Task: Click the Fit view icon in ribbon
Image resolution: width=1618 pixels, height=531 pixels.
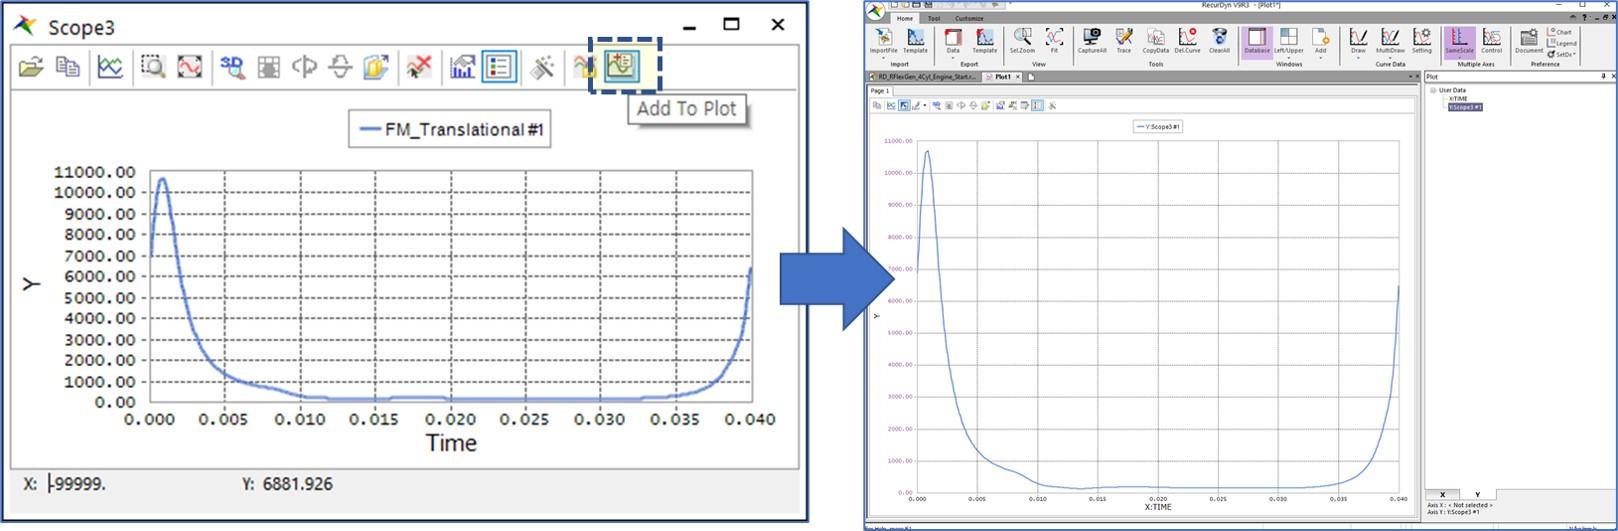Action: (1054, 40)
